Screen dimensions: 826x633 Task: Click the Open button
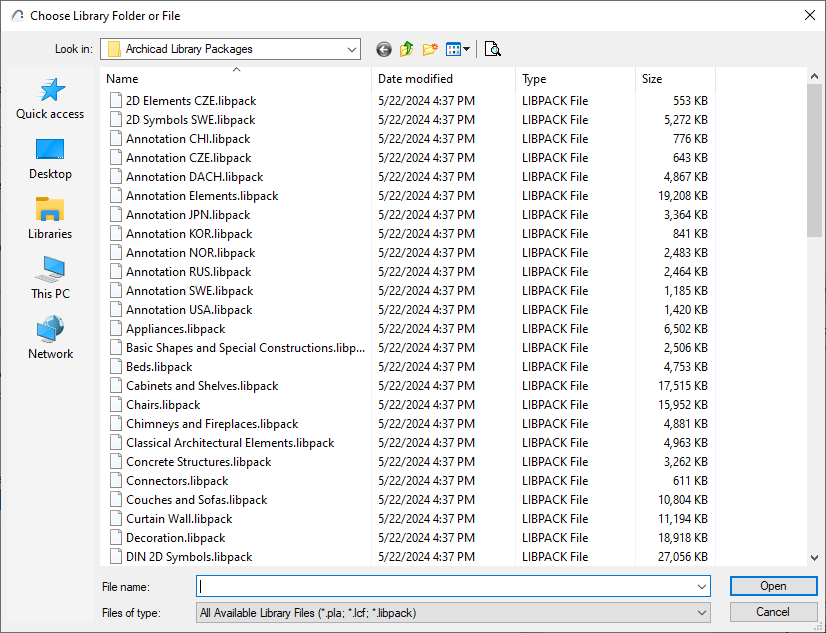[x=773, y=586]
